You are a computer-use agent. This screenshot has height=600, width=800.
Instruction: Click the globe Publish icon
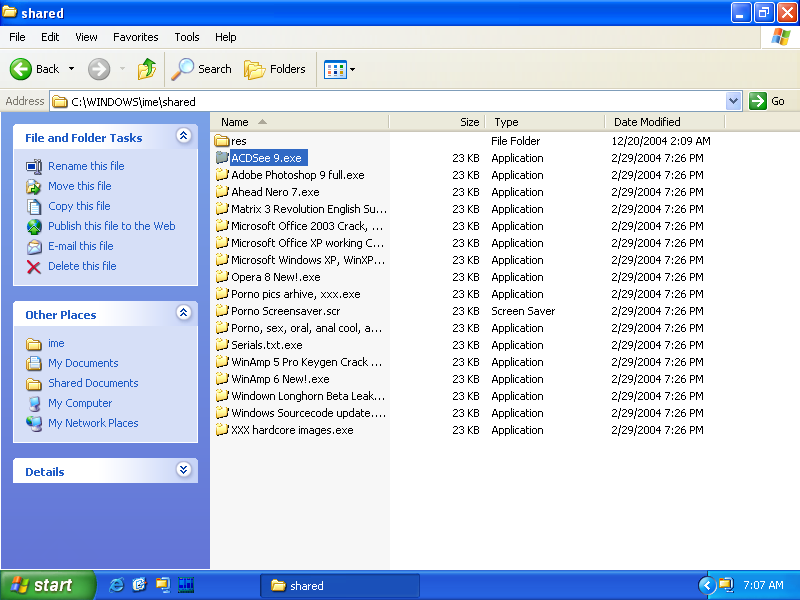tap(34, 227)
